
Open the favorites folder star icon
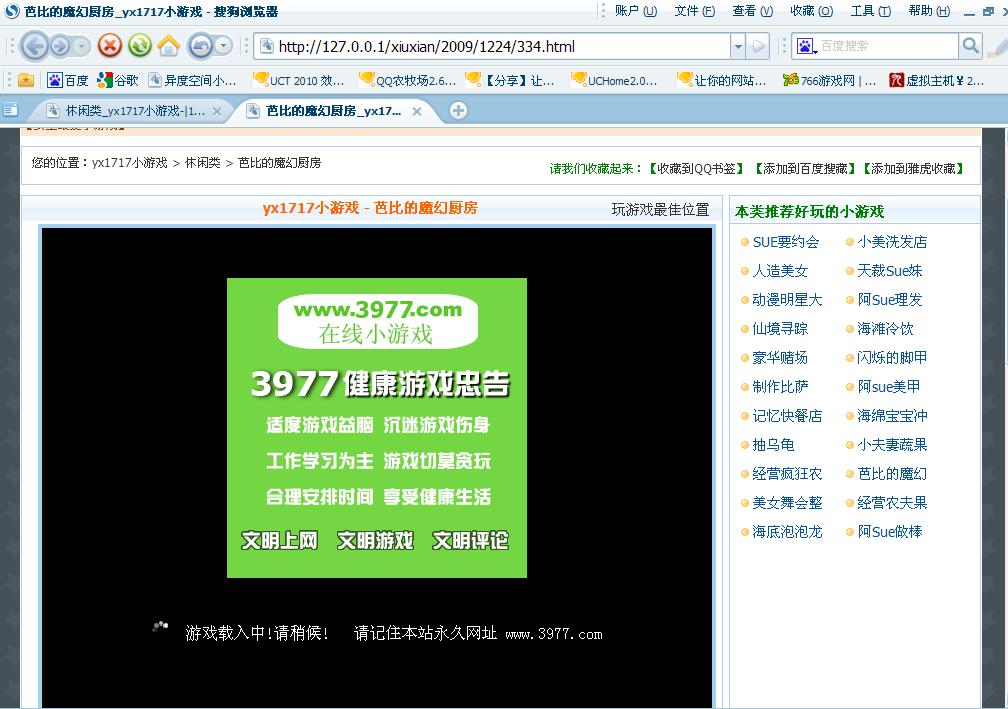tap(26, 80)
